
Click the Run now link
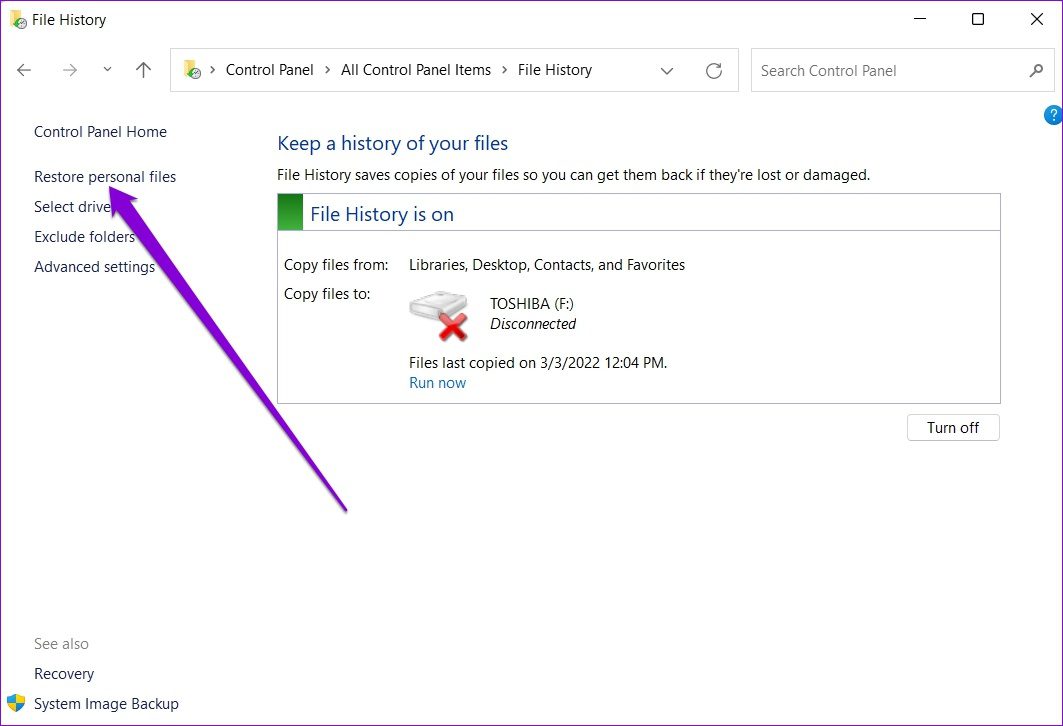[437, 383]
